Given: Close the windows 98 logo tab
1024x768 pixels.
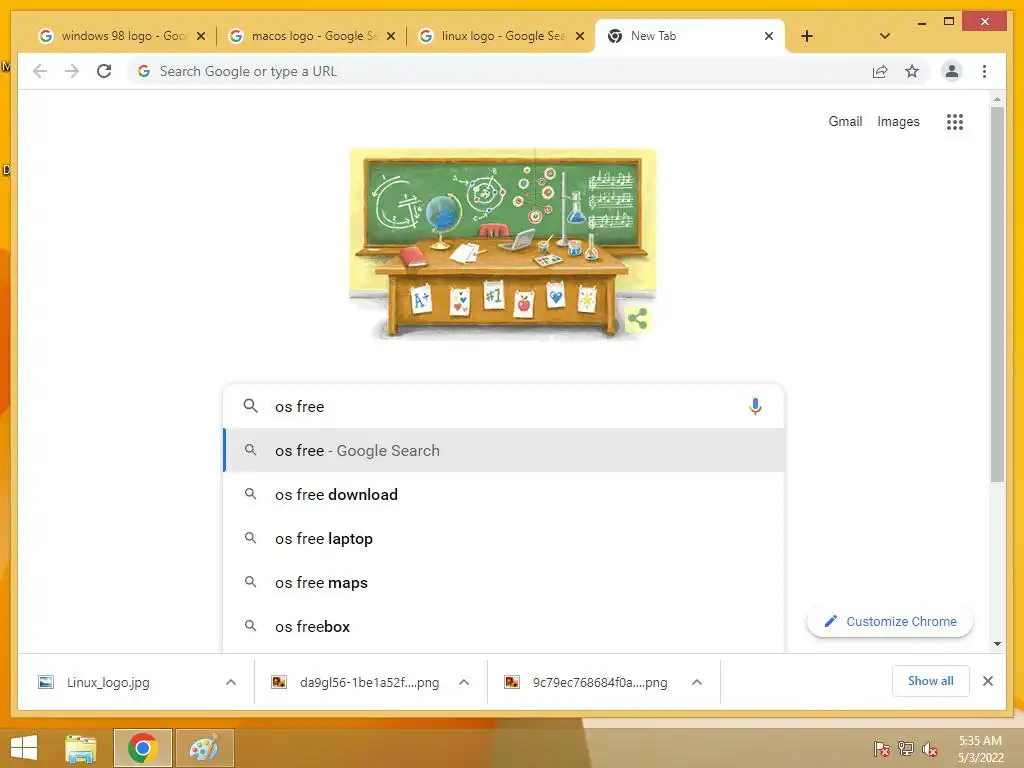Looking at the screenshot, I should point(201,36).
